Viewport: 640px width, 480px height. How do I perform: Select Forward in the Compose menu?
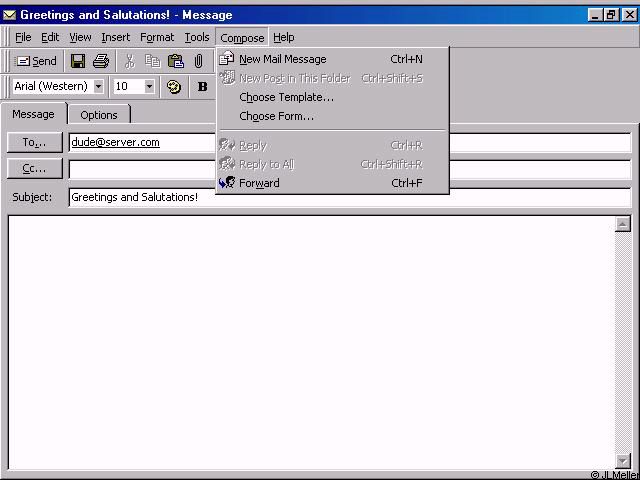[x=332, y=183]
